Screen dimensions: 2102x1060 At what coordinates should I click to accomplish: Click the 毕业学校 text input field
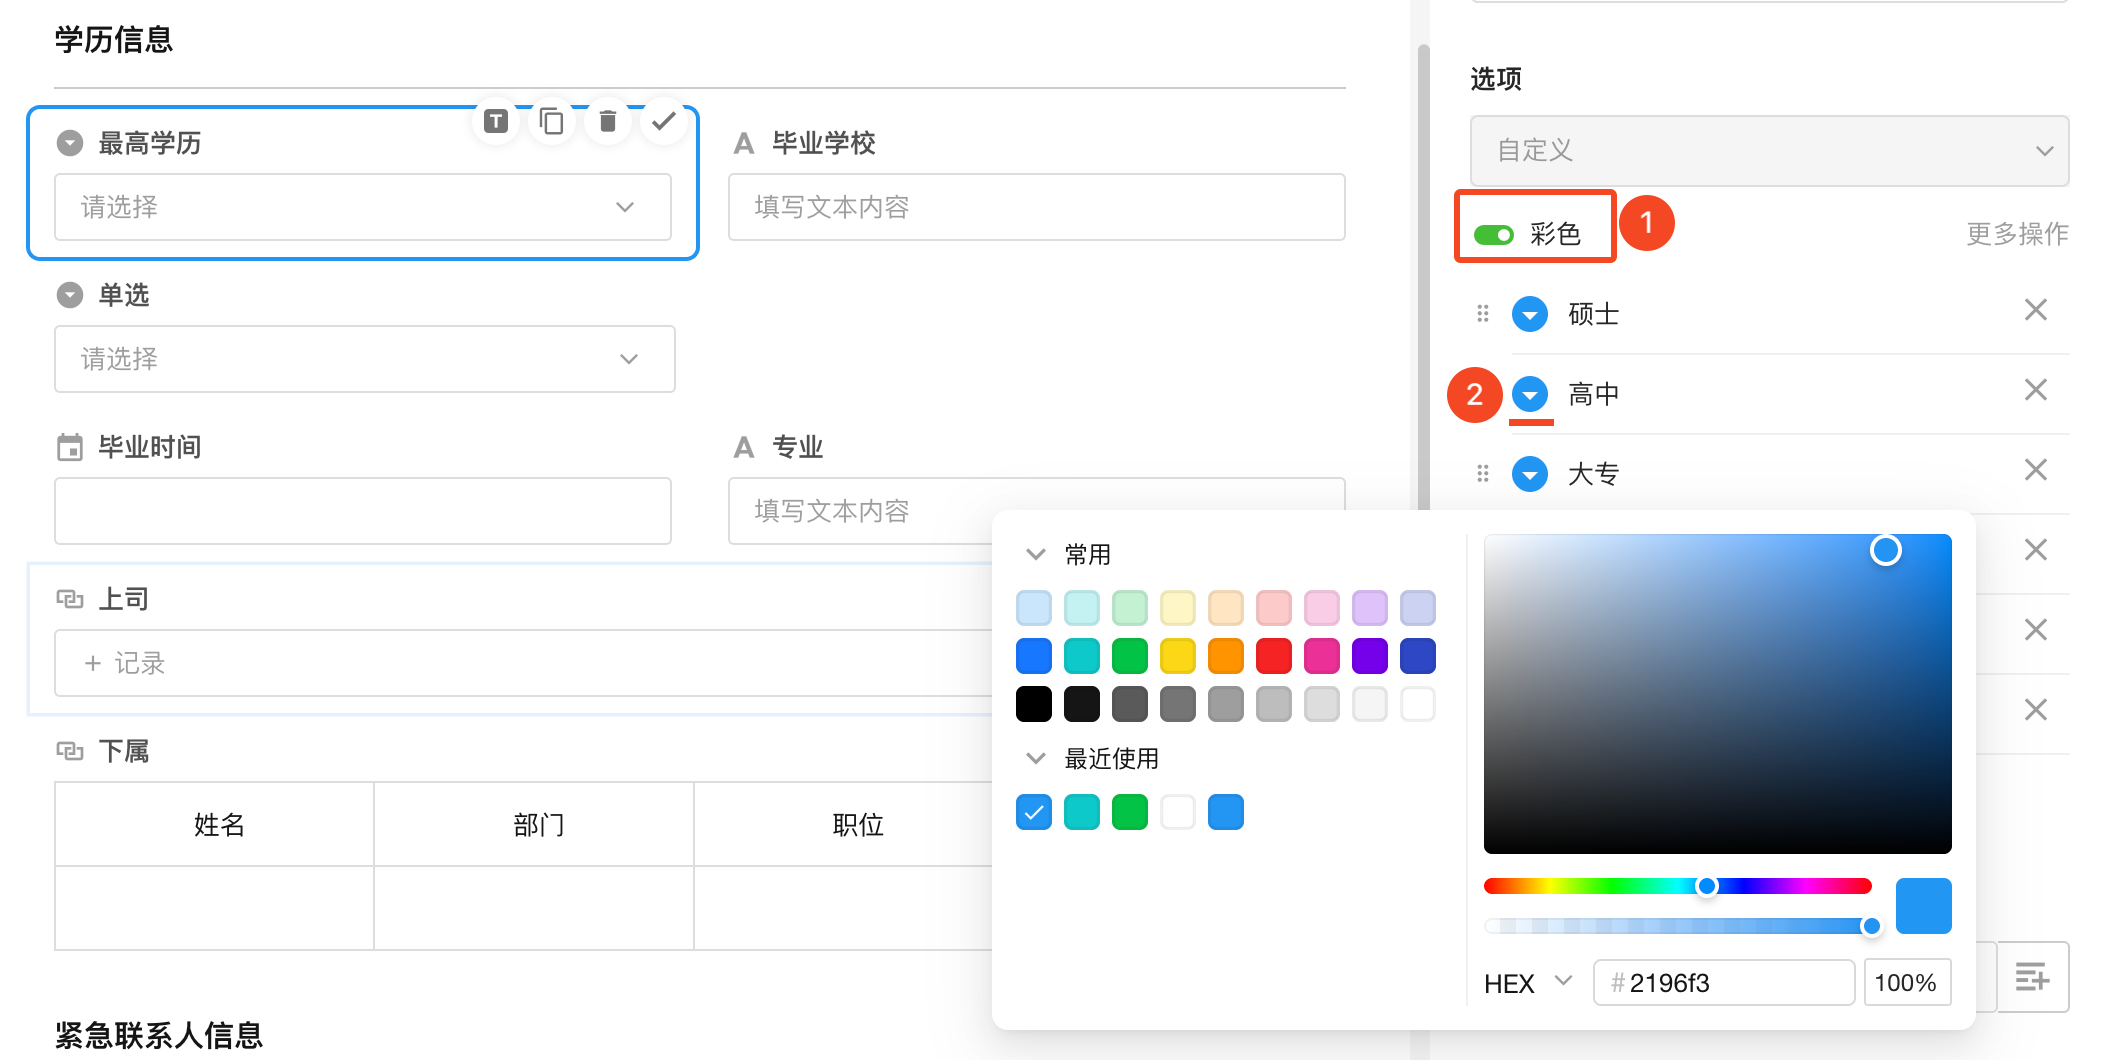1036,207
